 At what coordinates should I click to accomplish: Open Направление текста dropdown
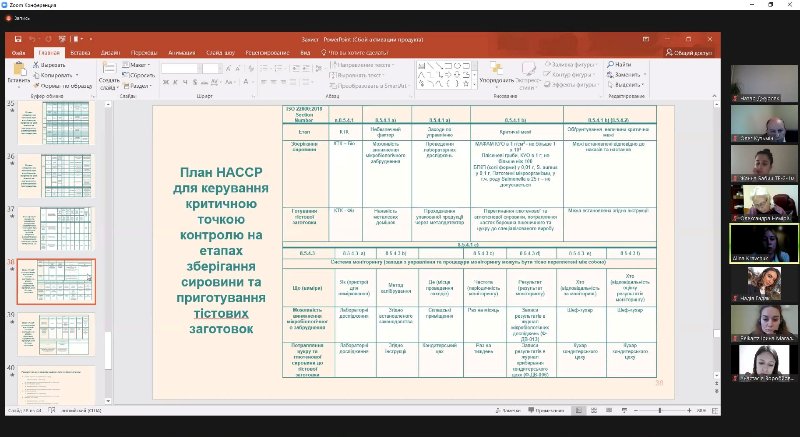click(x=362, y=65)
